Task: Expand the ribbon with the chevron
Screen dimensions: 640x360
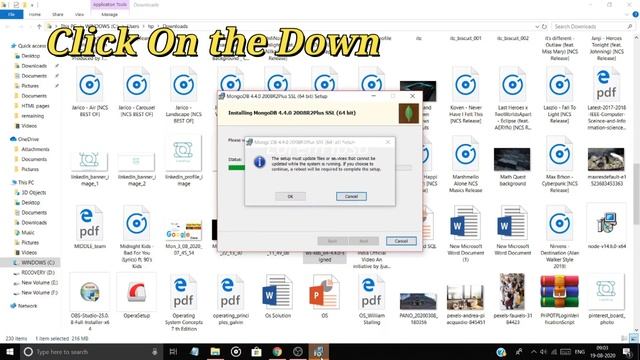Action: (x=627, y=14)
